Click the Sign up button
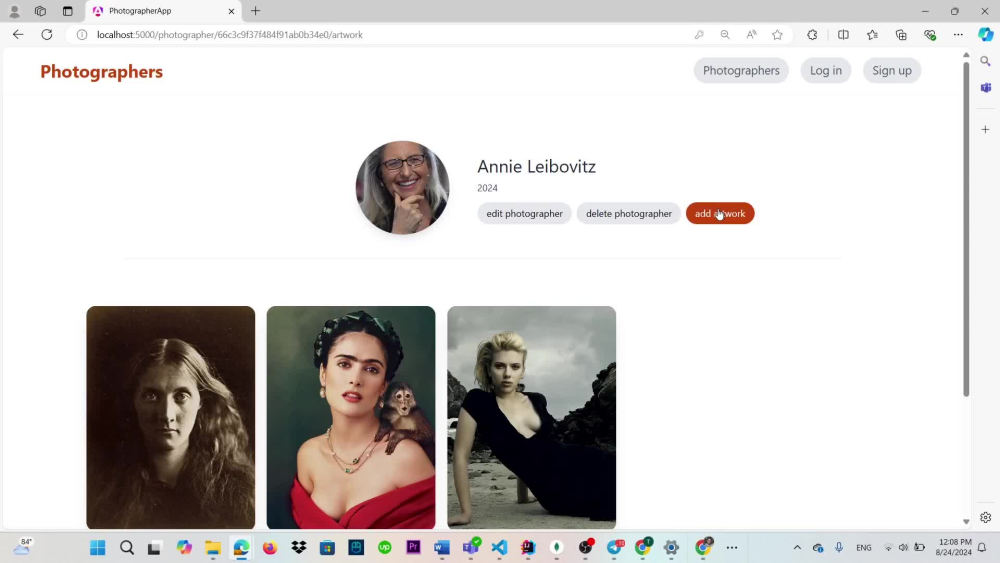This screenshot has height=563, width=1000. pos(892,70)
